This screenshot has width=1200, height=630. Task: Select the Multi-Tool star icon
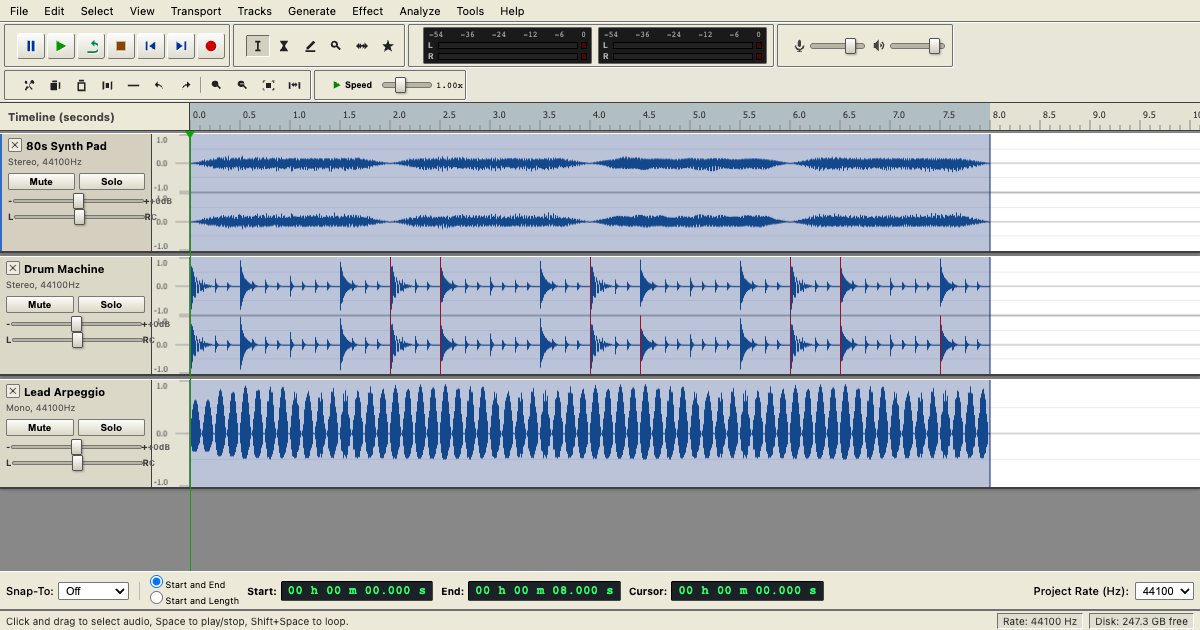coord(388,46)
